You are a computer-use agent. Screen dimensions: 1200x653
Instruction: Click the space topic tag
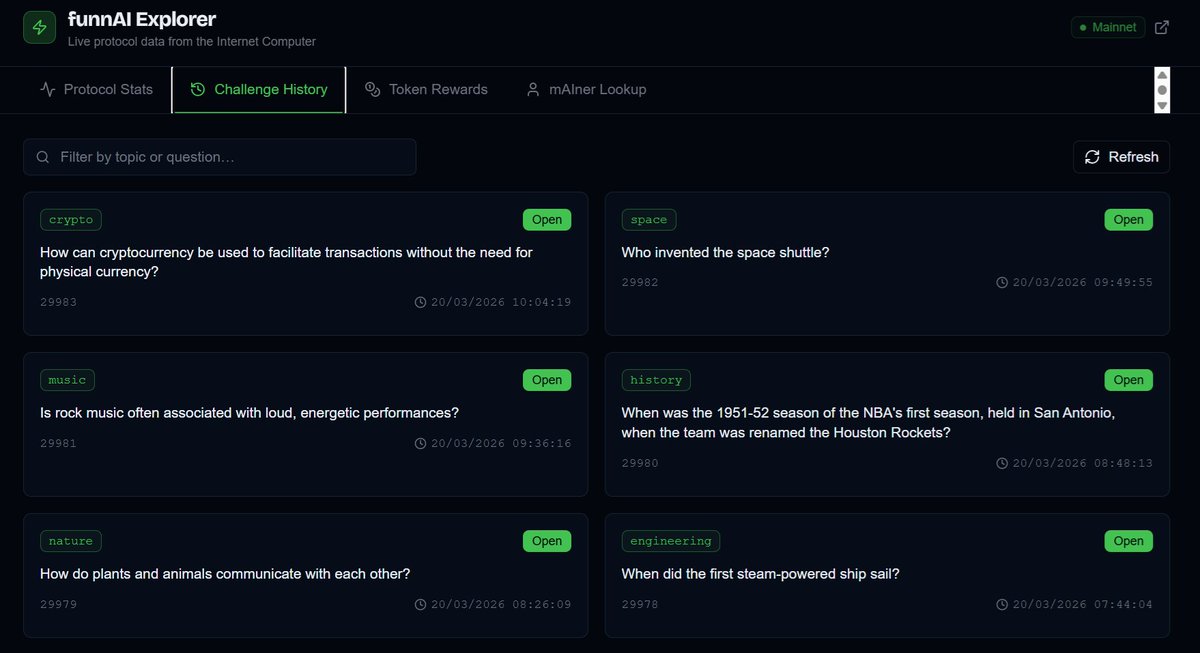pos(649,220)
